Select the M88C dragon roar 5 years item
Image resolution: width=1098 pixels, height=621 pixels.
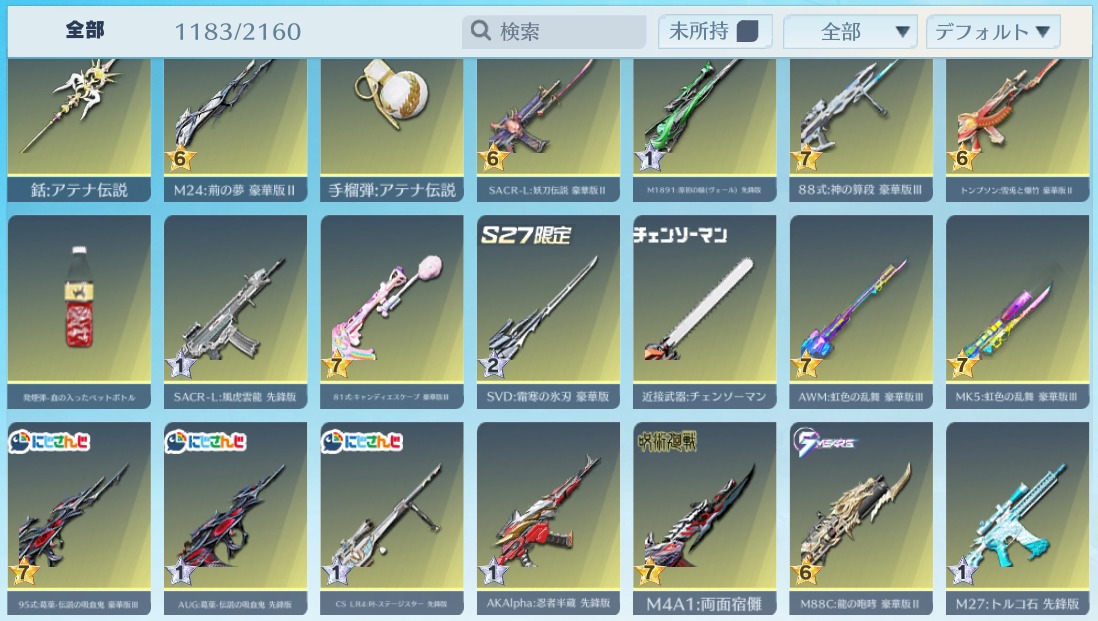point(861,518)
